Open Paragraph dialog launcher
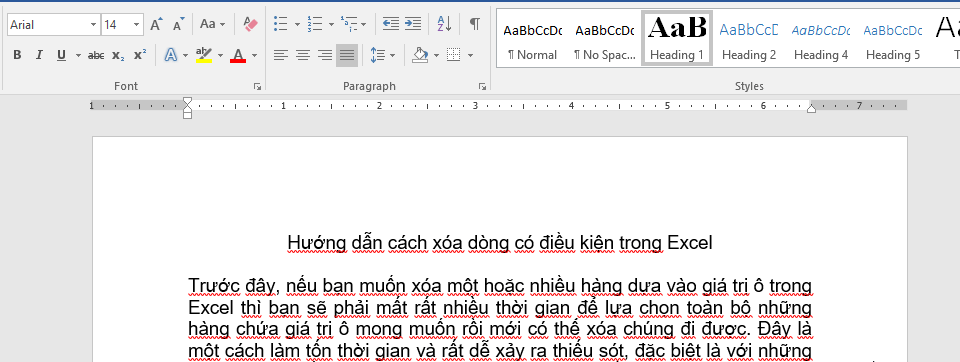The height and width of the screenshot is (362, 960). (x=482, y=87)
